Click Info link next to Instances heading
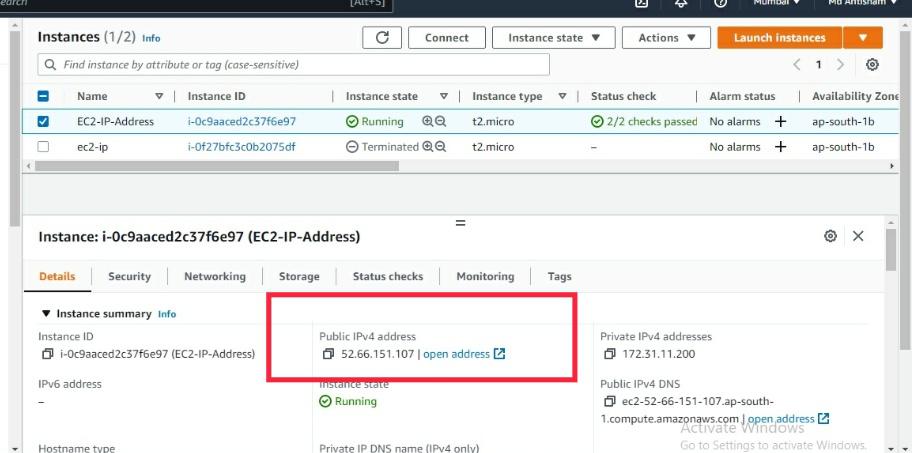 [151, 38]
